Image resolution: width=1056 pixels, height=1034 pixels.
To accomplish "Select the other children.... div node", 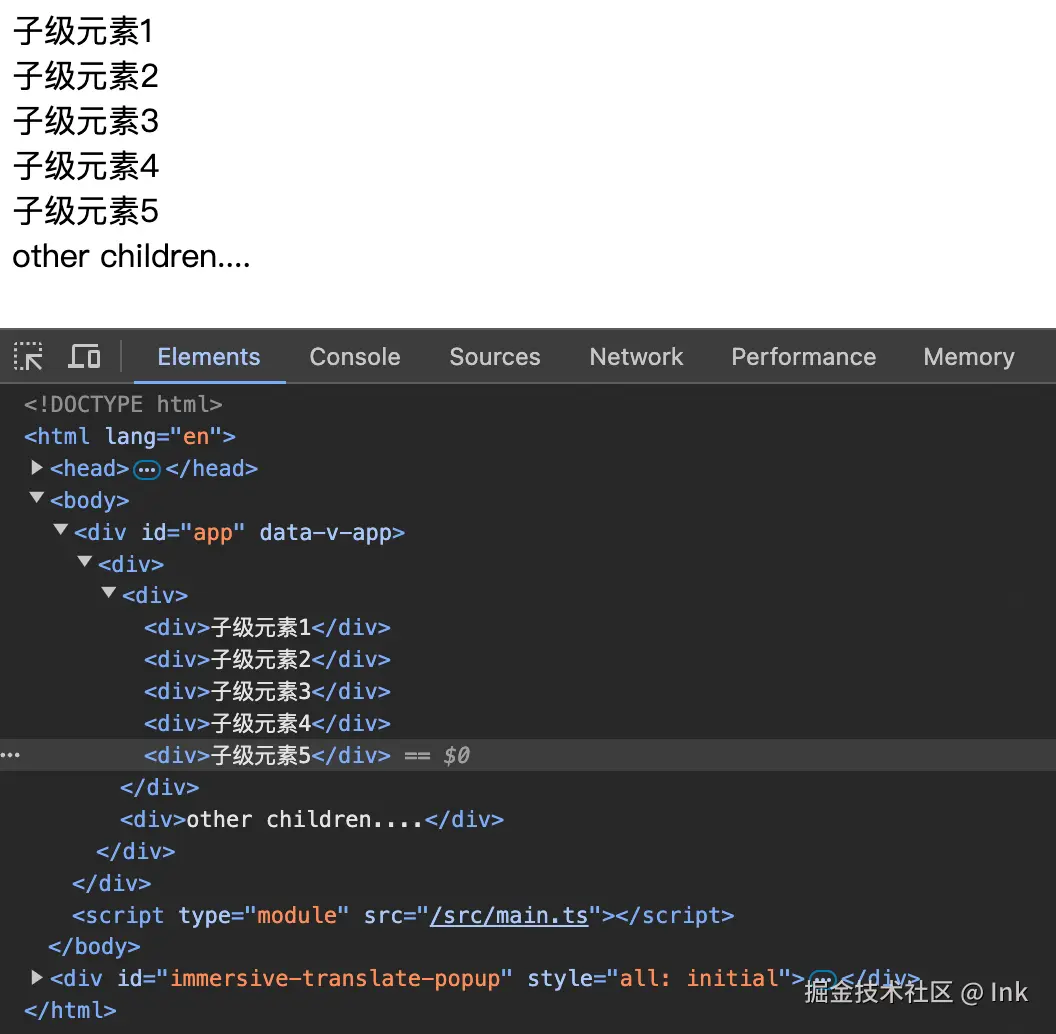I will 312,820.
